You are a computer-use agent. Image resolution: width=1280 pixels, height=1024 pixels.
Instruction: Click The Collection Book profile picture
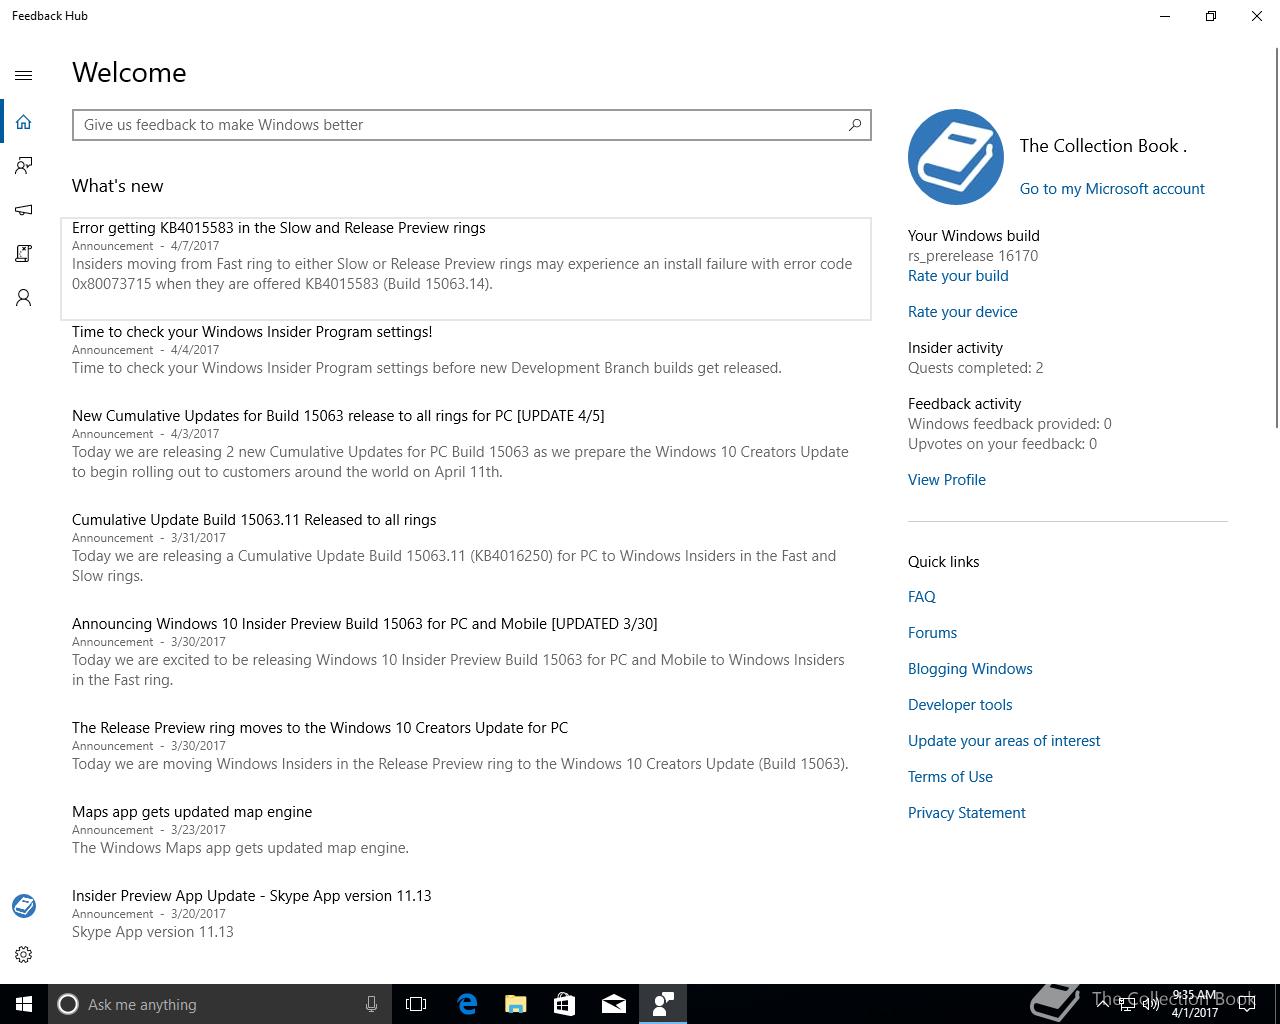tap(956, 157)
